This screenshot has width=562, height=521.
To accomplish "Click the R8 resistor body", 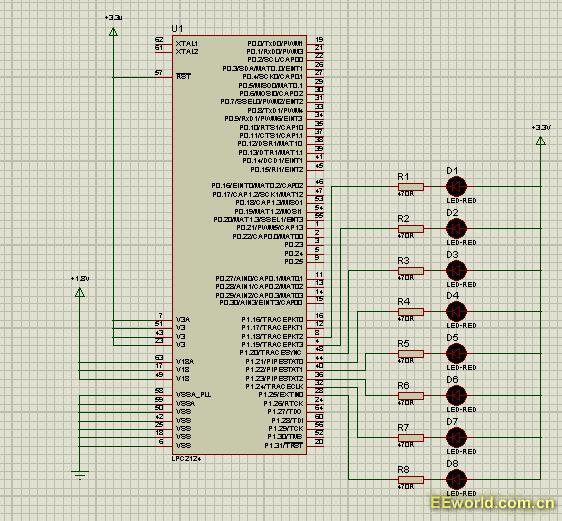I will (411, 479).
